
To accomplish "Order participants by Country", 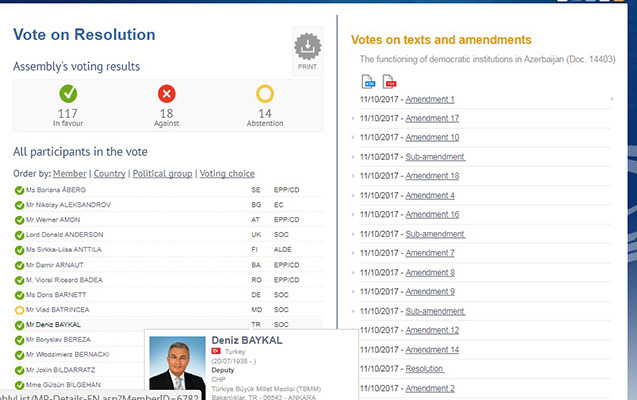I will click(108, 174).
